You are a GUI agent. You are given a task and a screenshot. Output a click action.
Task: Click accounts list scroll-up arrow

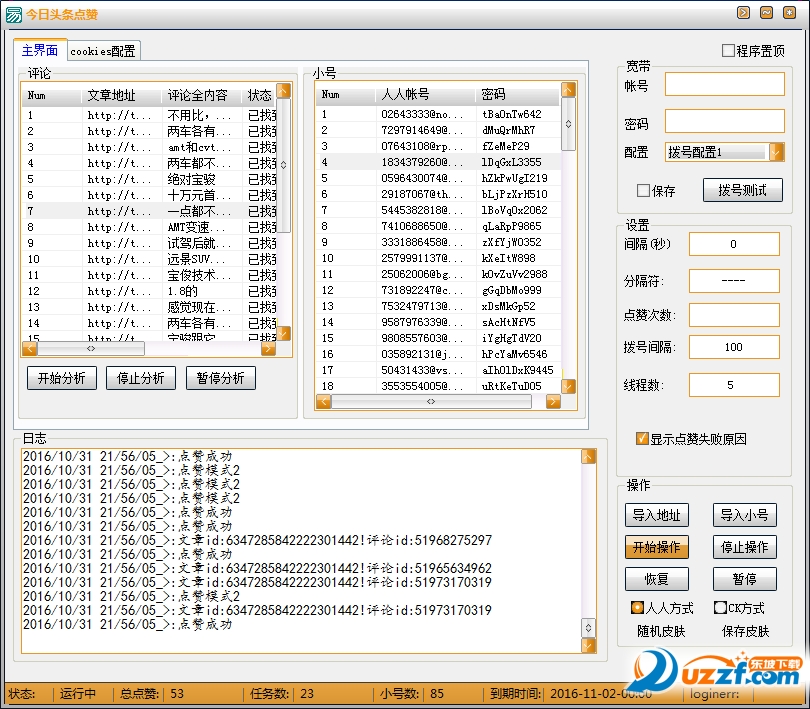568,89
